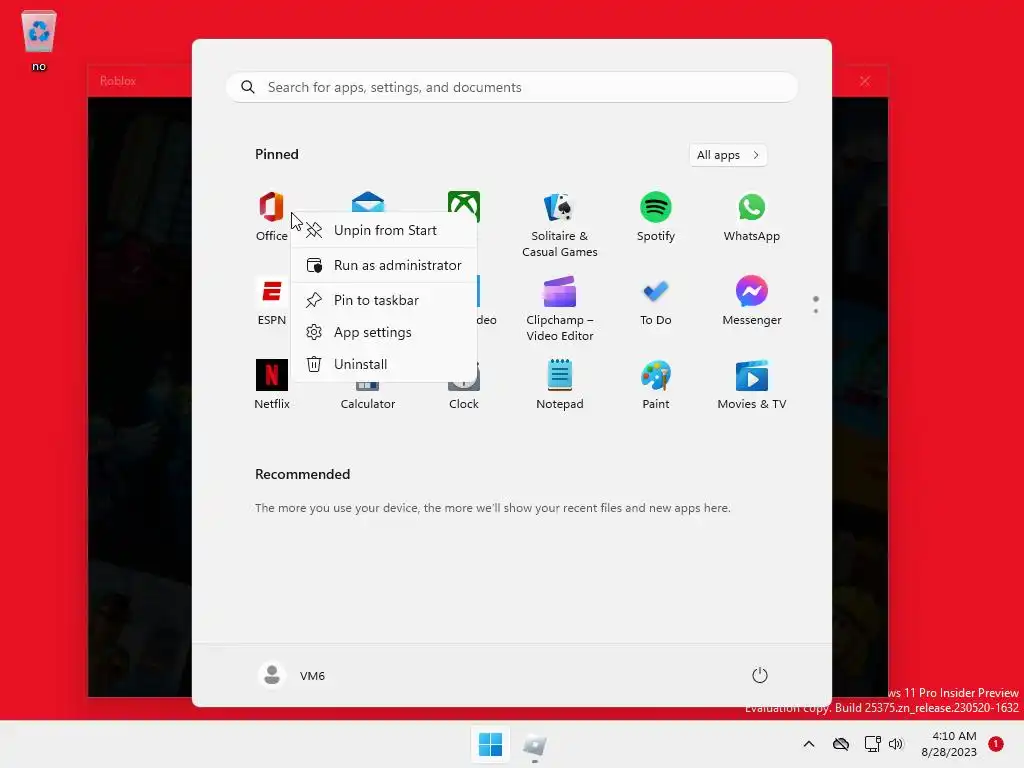Open the Paint app
Viewport: 1024px width, 768px height.
pyautogui.click(x=656, y=385)
